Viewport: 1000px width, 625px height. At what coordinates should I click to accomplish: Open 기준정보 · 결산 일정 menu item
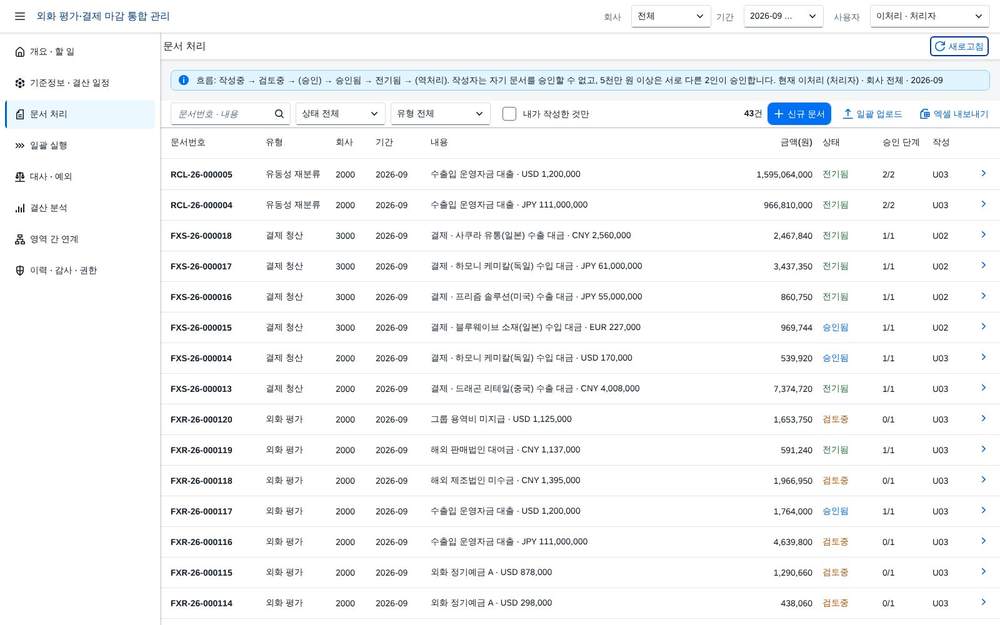coord(80,83)
